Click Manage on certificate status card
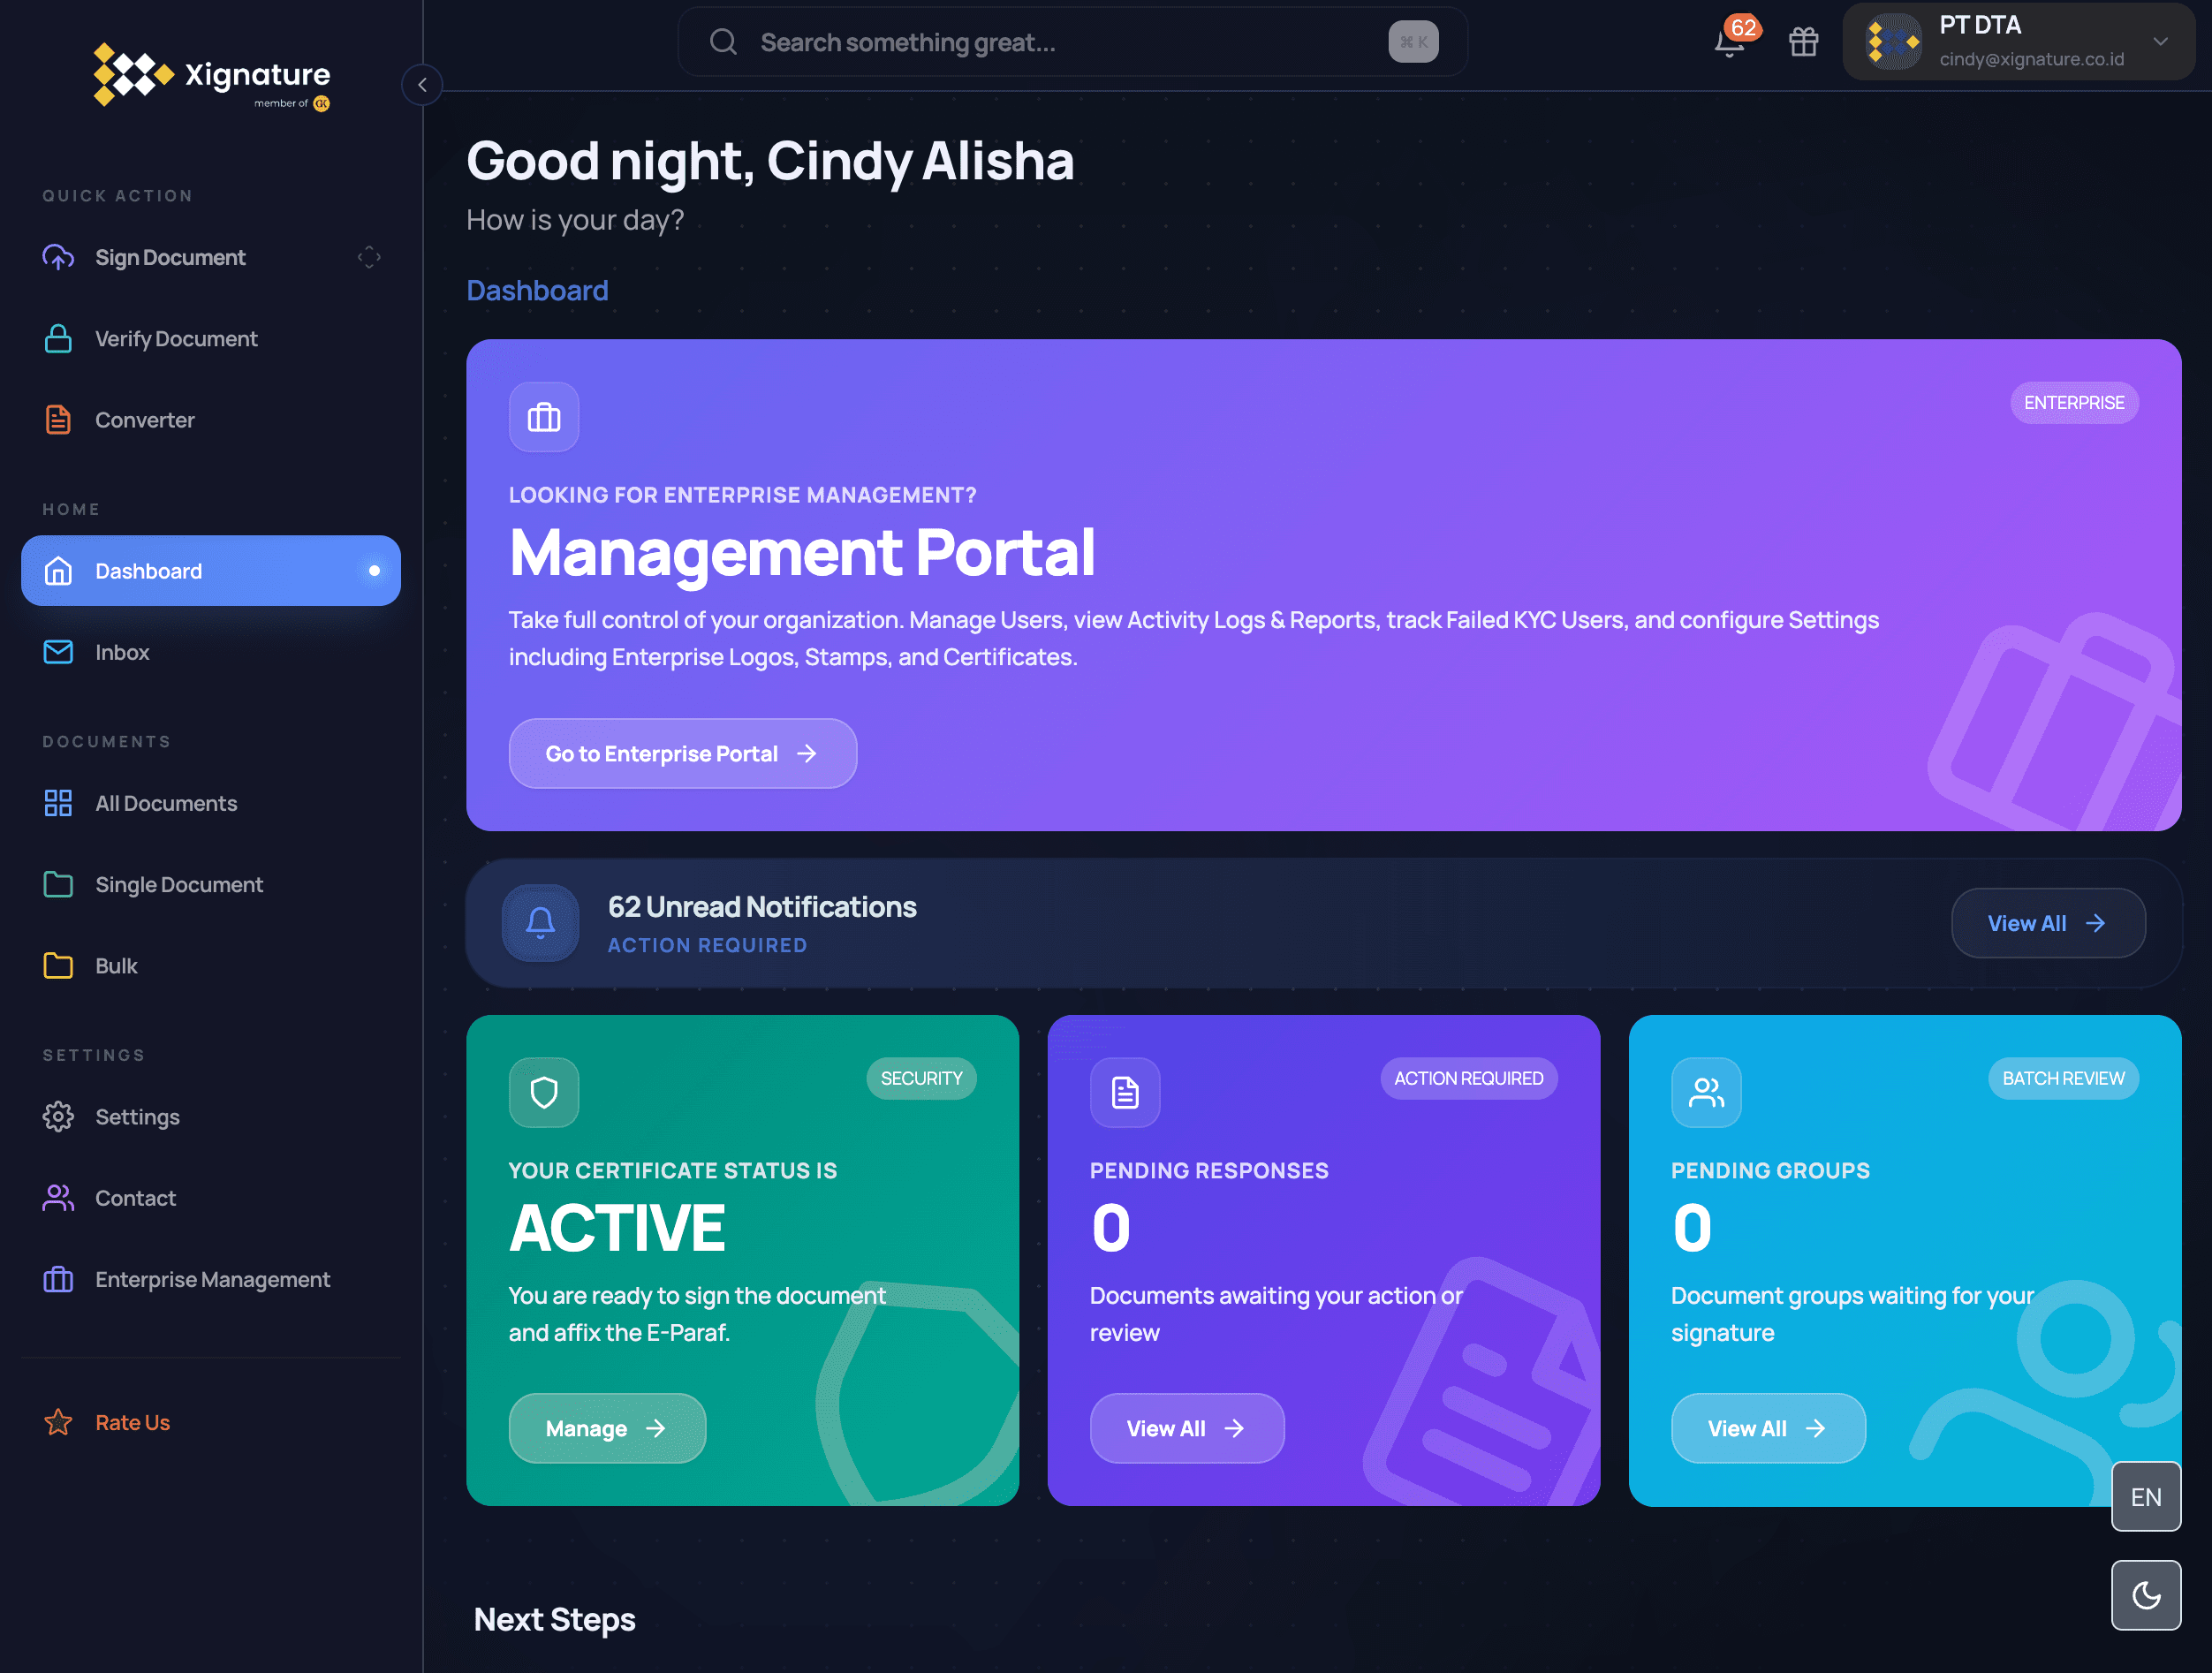 pyautogui.click(x=607, y=1428)
